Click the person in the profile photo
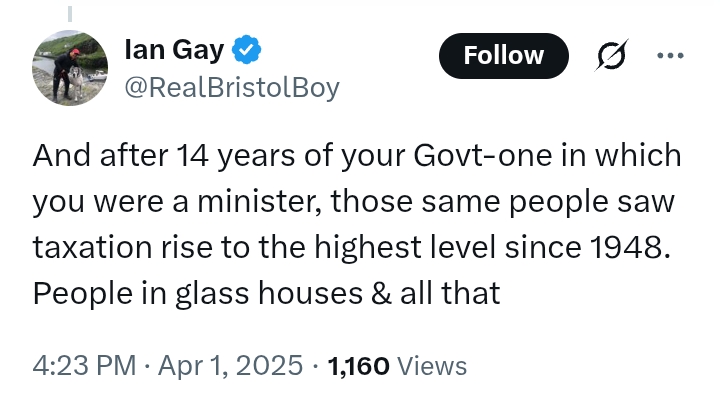Viewport: 720px width, 395px height. click(62, 73)
